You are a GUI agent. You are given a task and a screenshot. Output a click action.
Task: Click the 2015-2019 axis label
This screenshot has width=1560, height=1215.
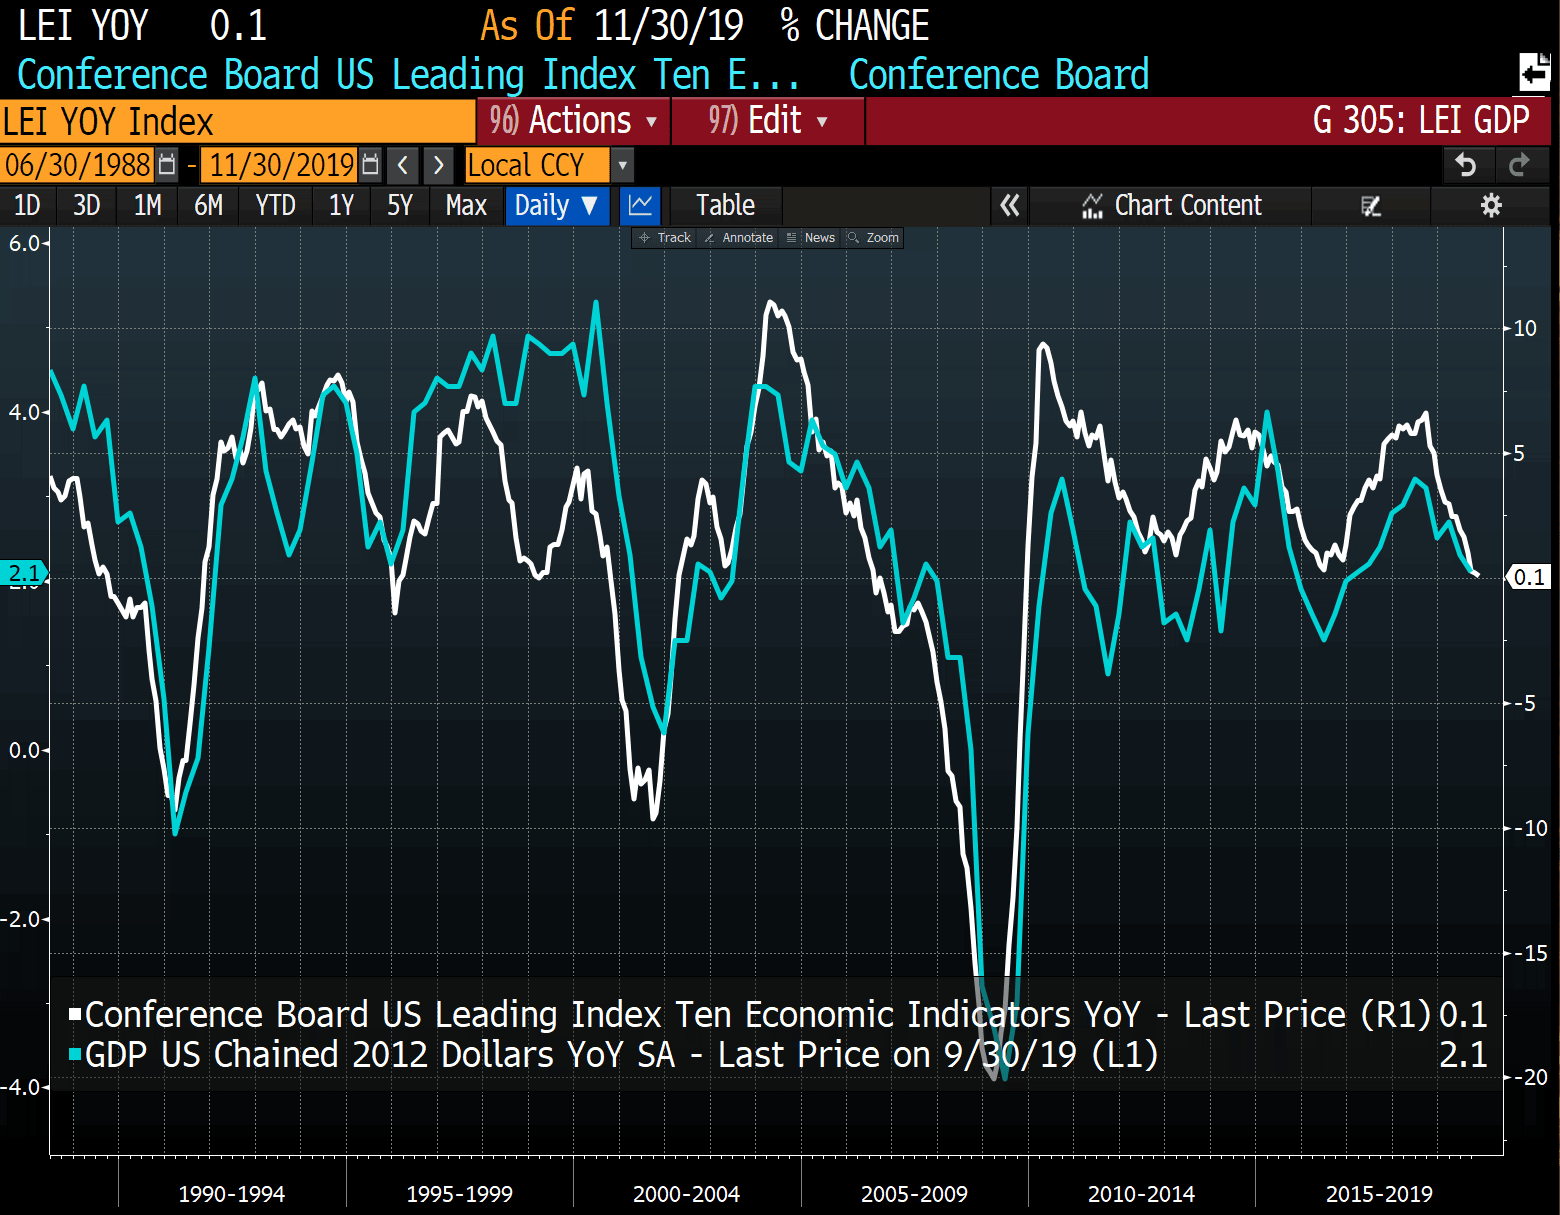click(x=1379, y=1194)
